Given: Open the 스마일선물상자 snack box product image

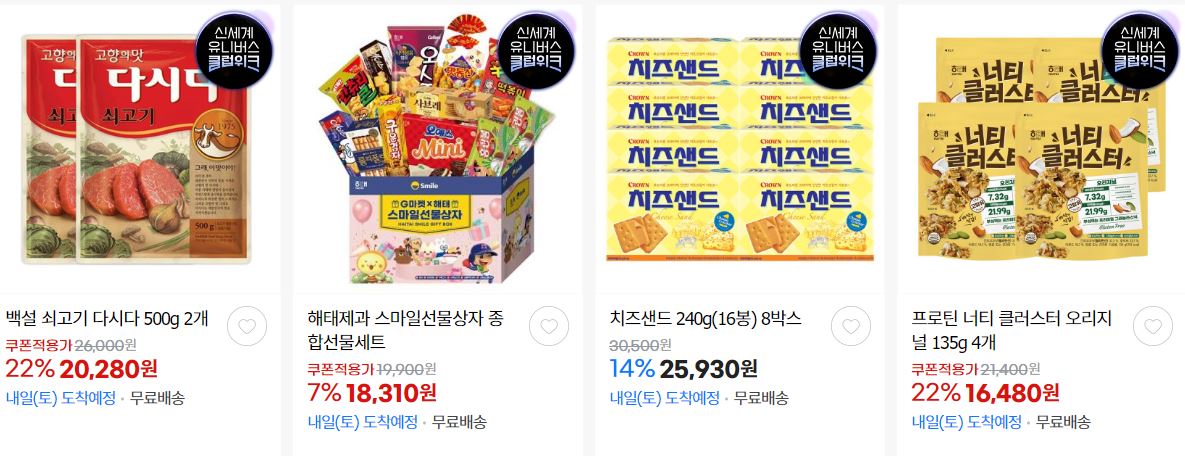Looking at the screenshot, I should tap(438, 149).
